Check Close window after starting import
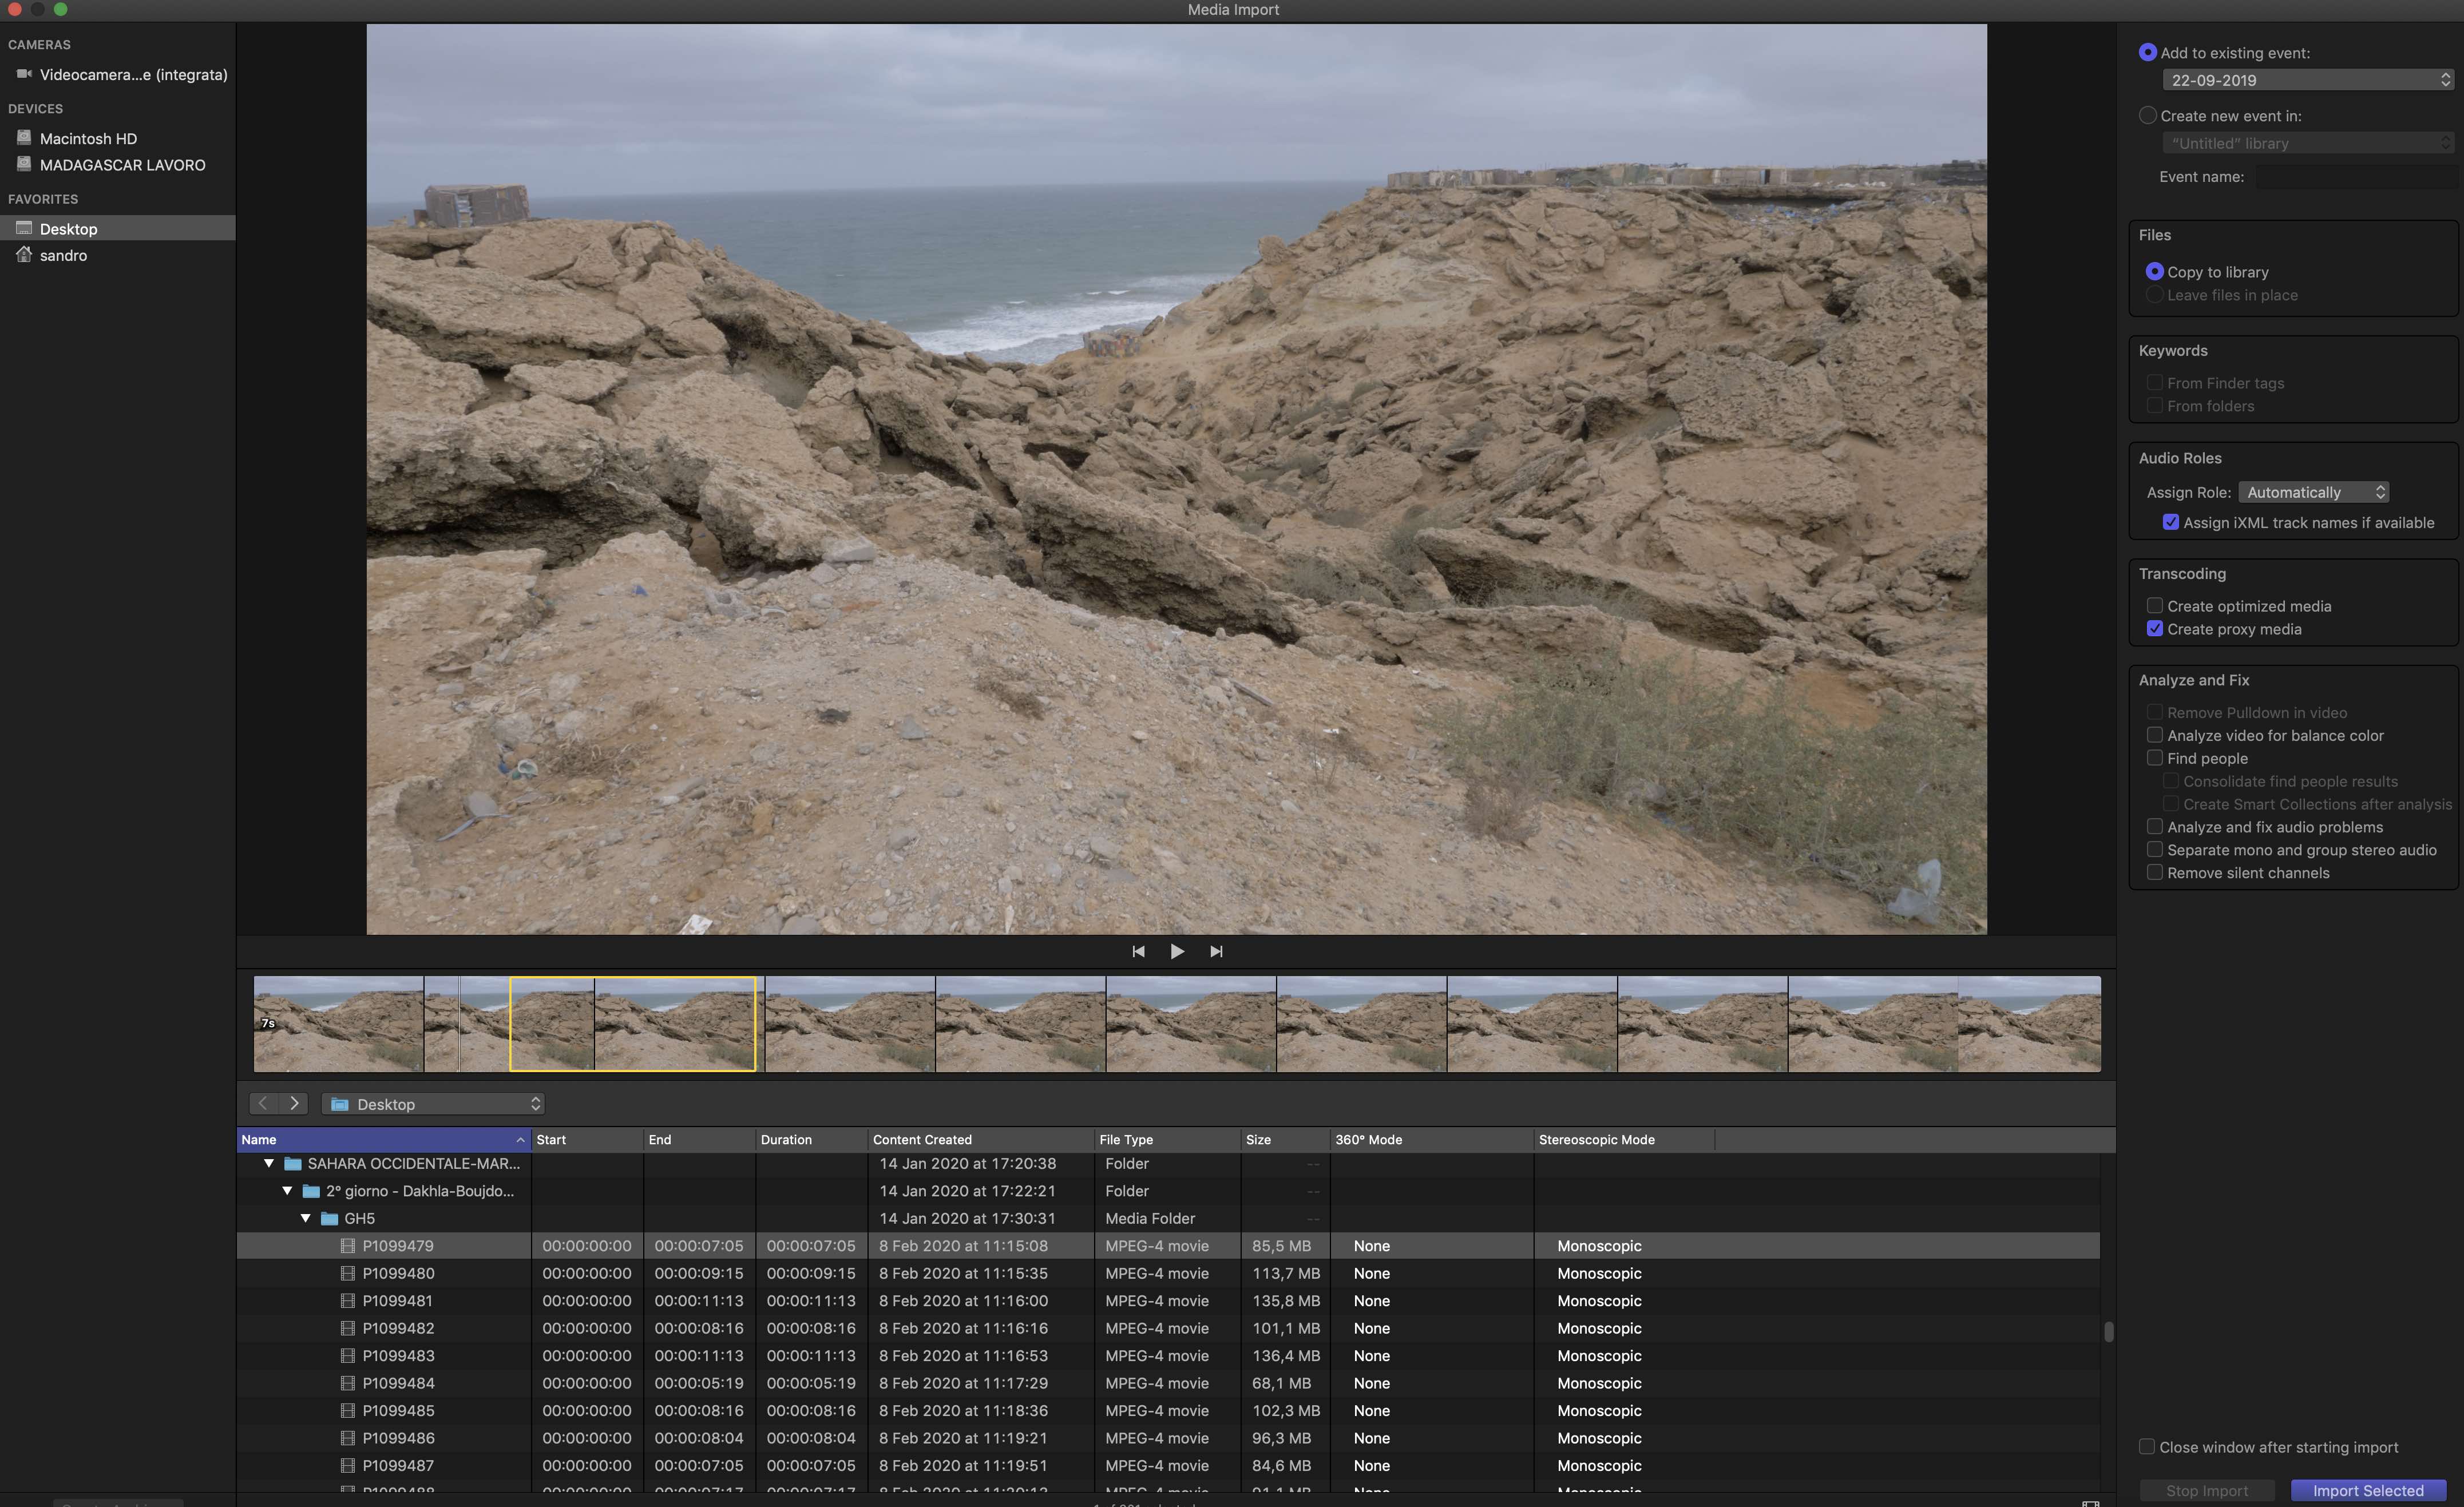2464x1507 pixels. click(2146, 1446)
